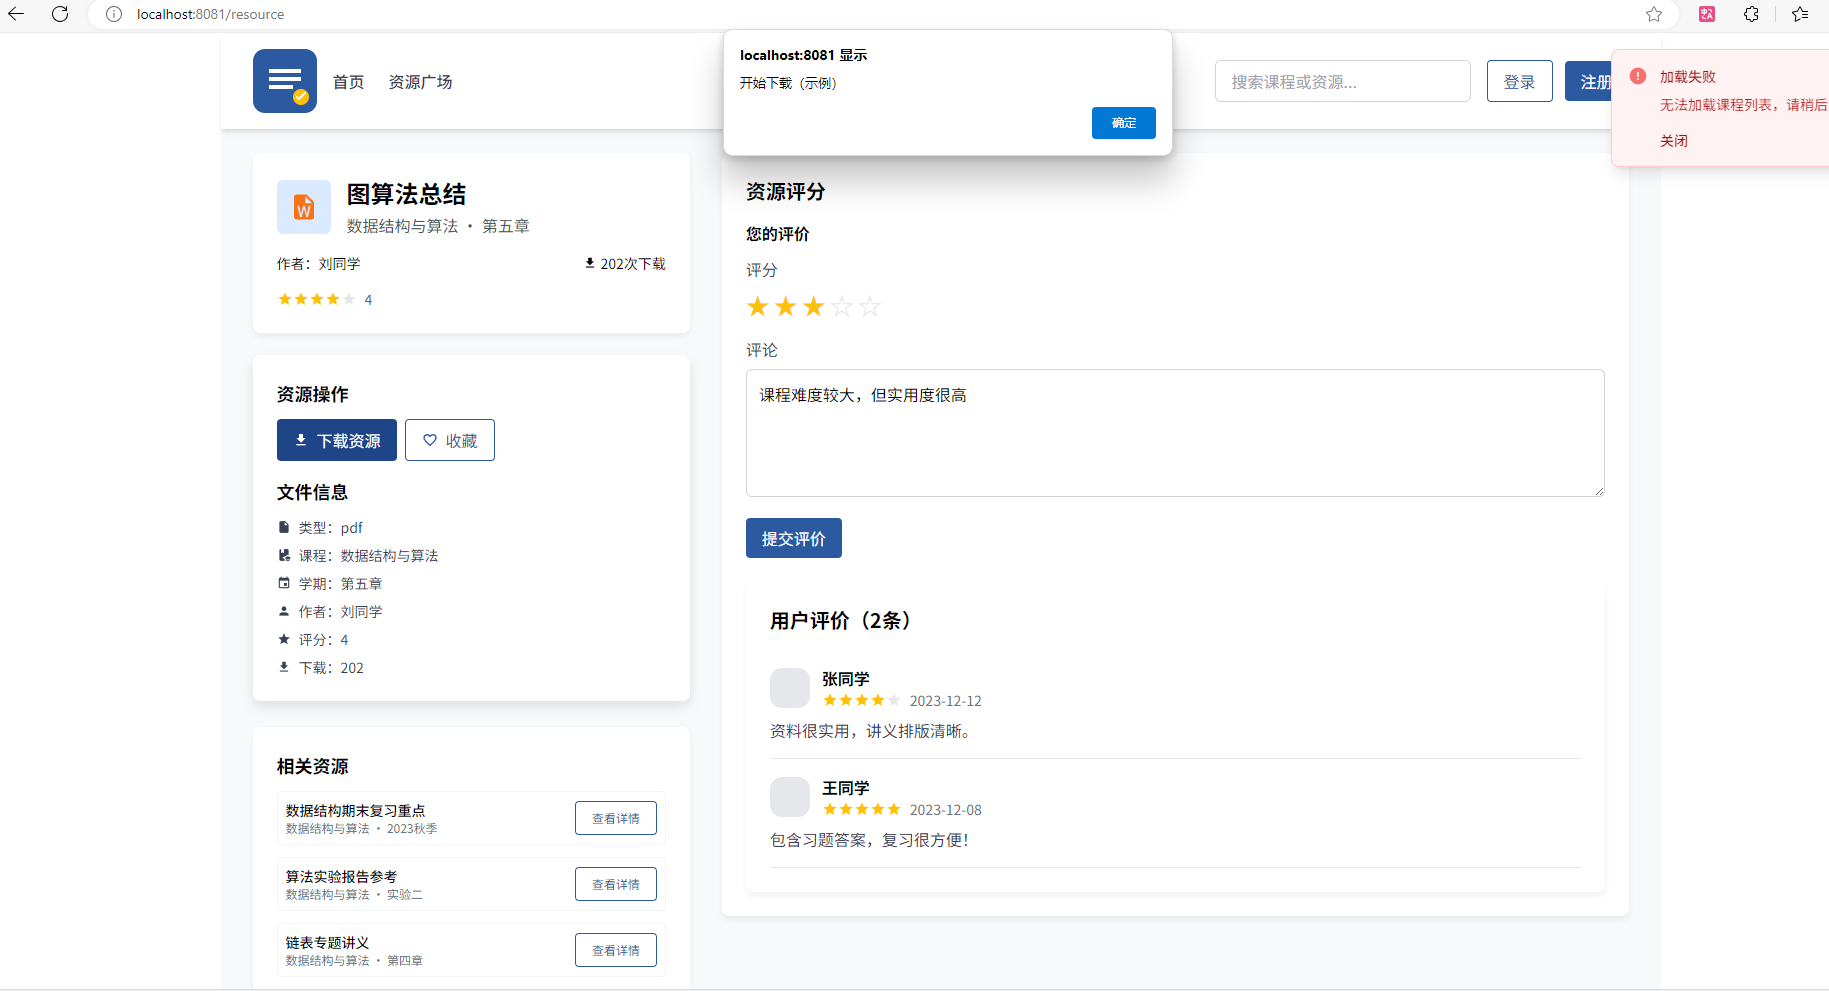Click the calendar icon beside 学期 in 文件信息
Image resolution: width=1829 pixels, height=991 pixels.
pyautogui.click(x=284, y=583)
